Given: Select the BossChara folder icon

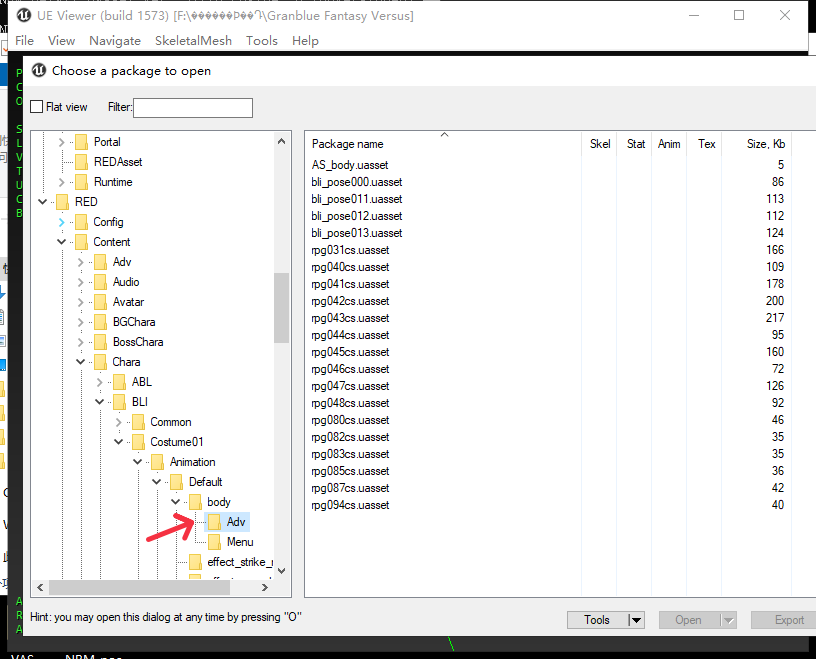Looking at the screenshot, I should pos(100,342).
